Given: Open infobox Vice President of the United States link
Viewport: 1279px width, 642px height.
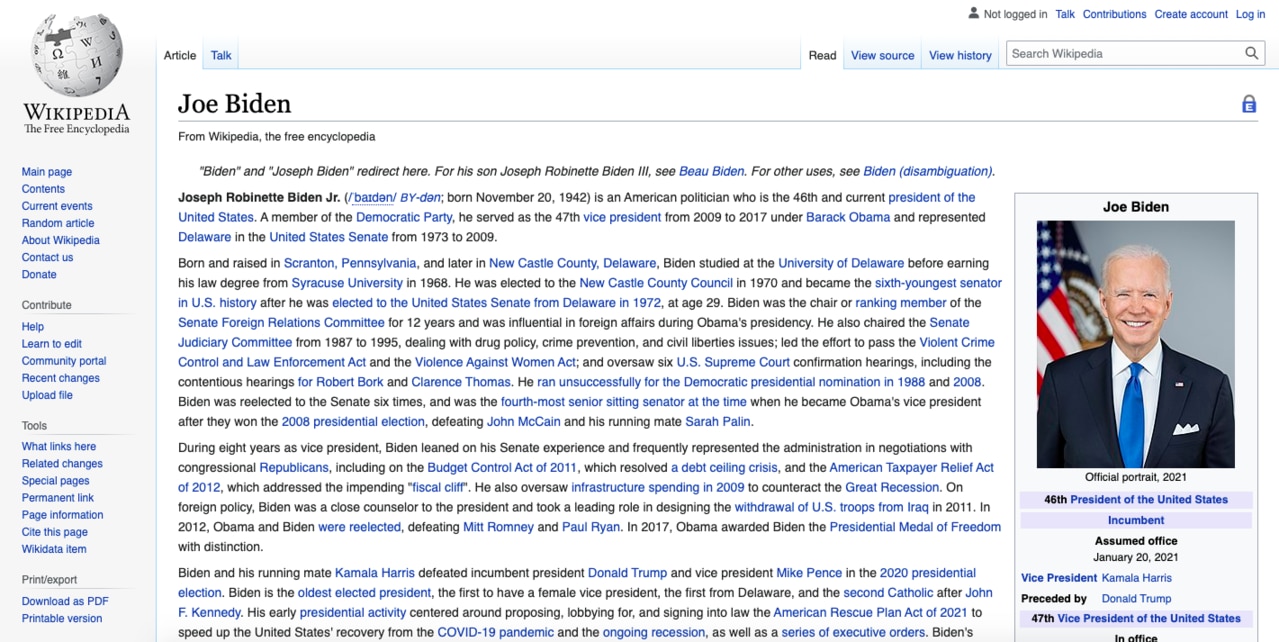Looking at the screenshot, I should [x=1149, y=618].
